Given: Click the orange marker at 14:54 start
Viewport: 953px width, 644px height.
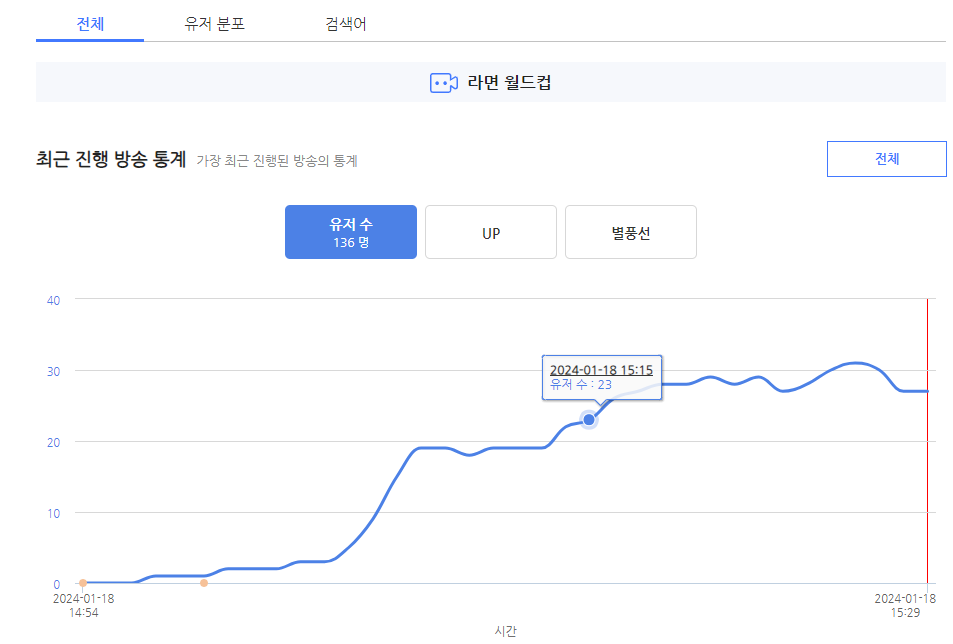Looking at the screenshot, I should tap(83, 583).
